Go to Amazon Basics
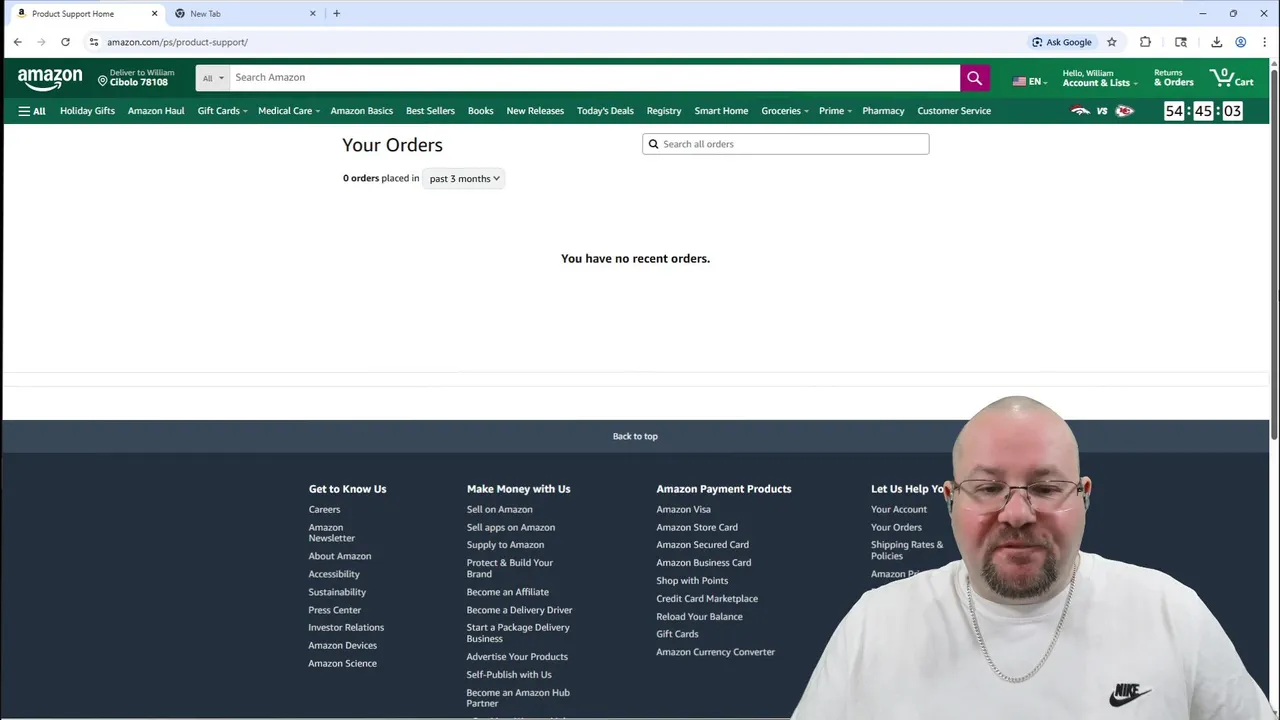The image size is (1280, 720). pyautogui.click(x=362, y=111)
